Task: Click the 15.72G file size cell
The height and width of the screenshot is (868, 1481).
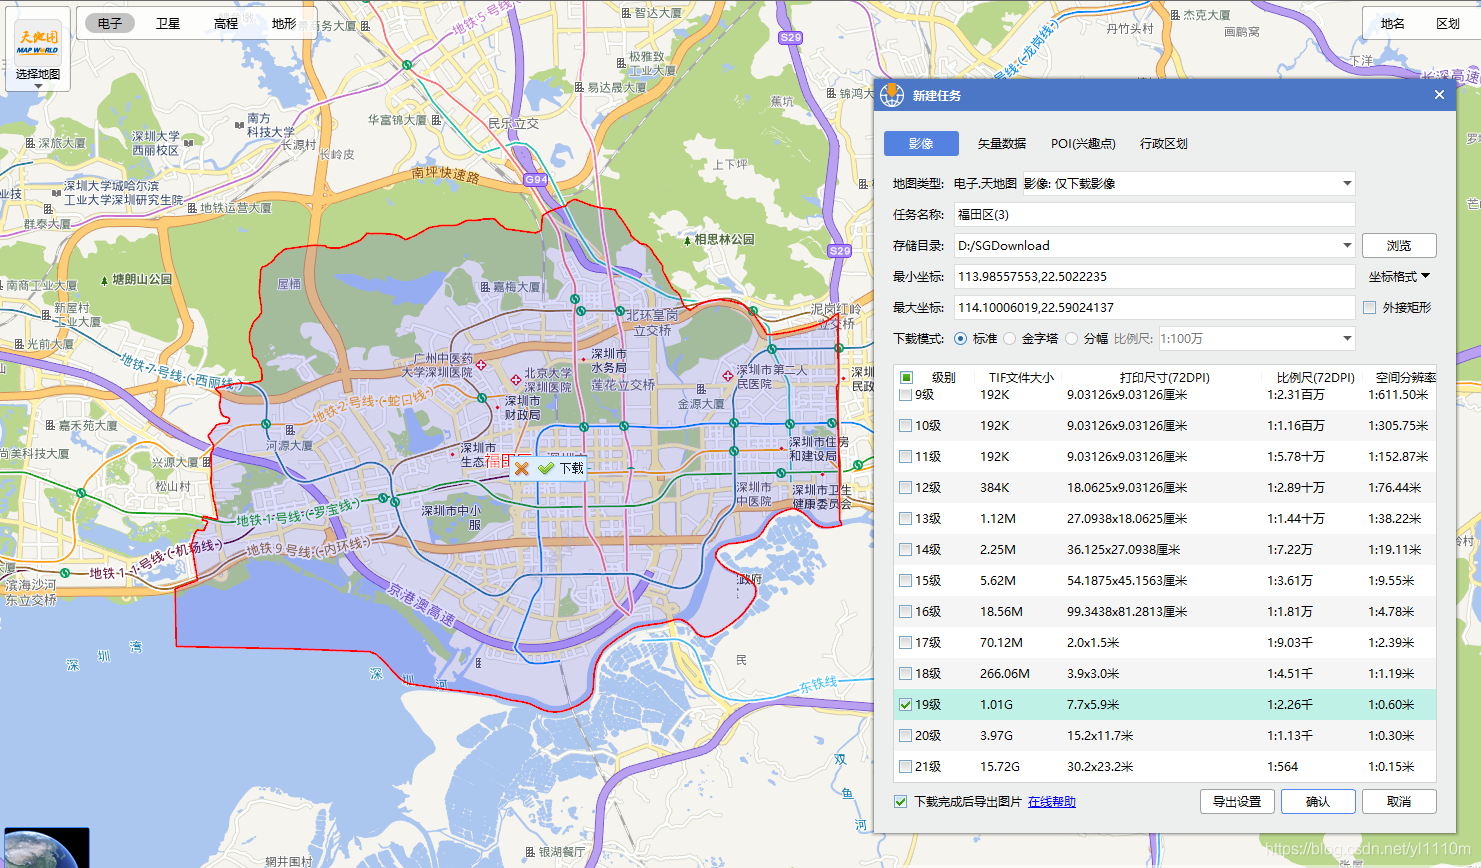Action: 1000,766
